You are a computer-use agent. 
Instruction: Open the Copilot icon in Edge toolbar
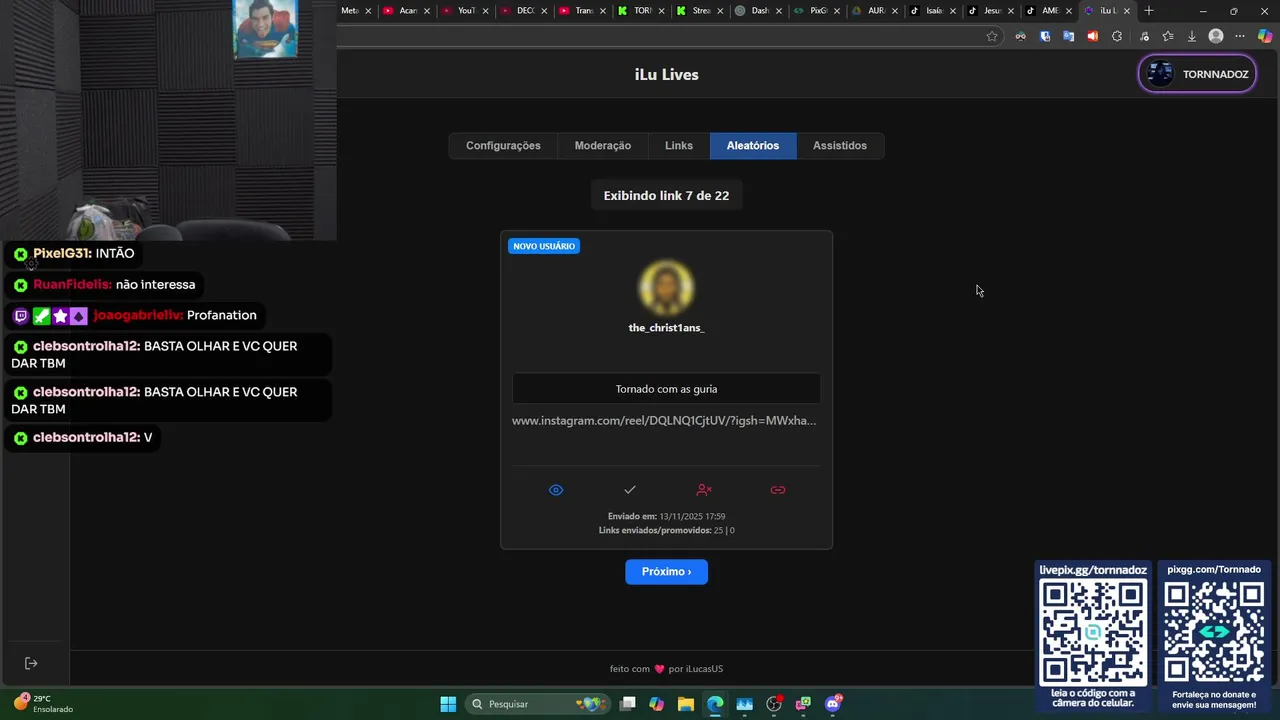[x=1265, y=36]
